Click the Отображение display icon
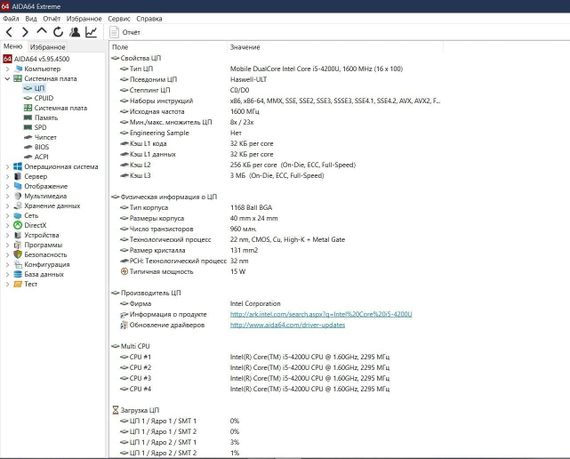This screenshot has width=570, height=459. [x=18, y=186]
